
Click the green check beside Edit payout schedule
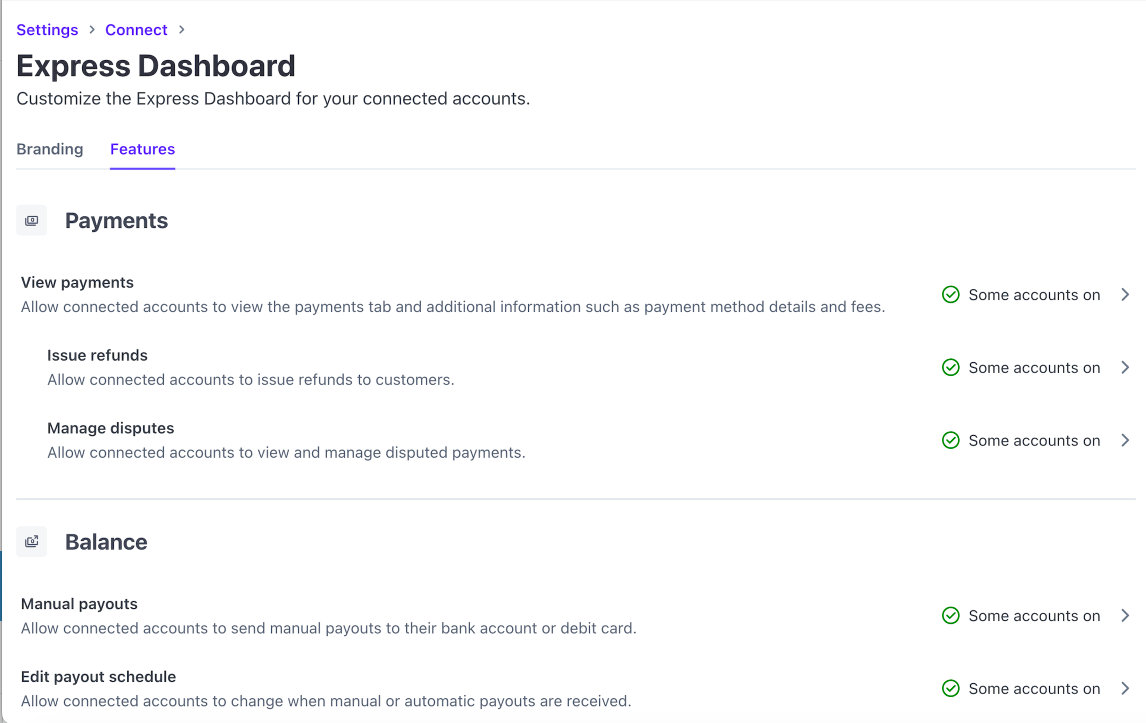point(951,689)
